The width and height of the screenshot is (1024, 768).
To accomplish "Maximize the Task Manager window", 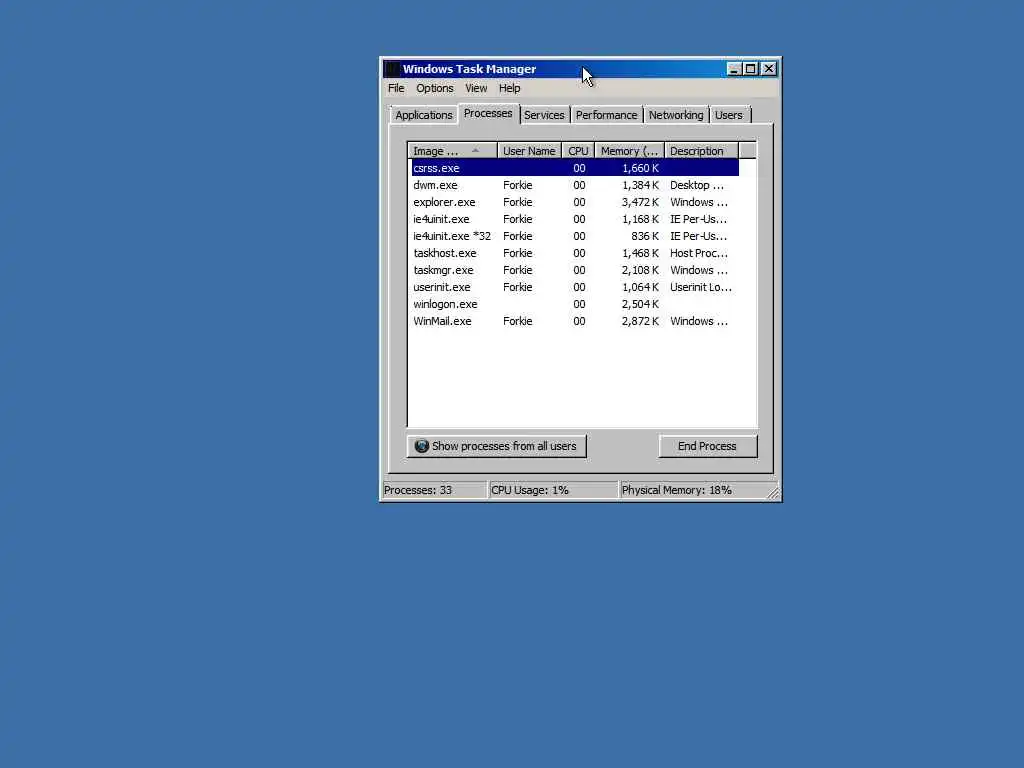I will click(750, 69).
